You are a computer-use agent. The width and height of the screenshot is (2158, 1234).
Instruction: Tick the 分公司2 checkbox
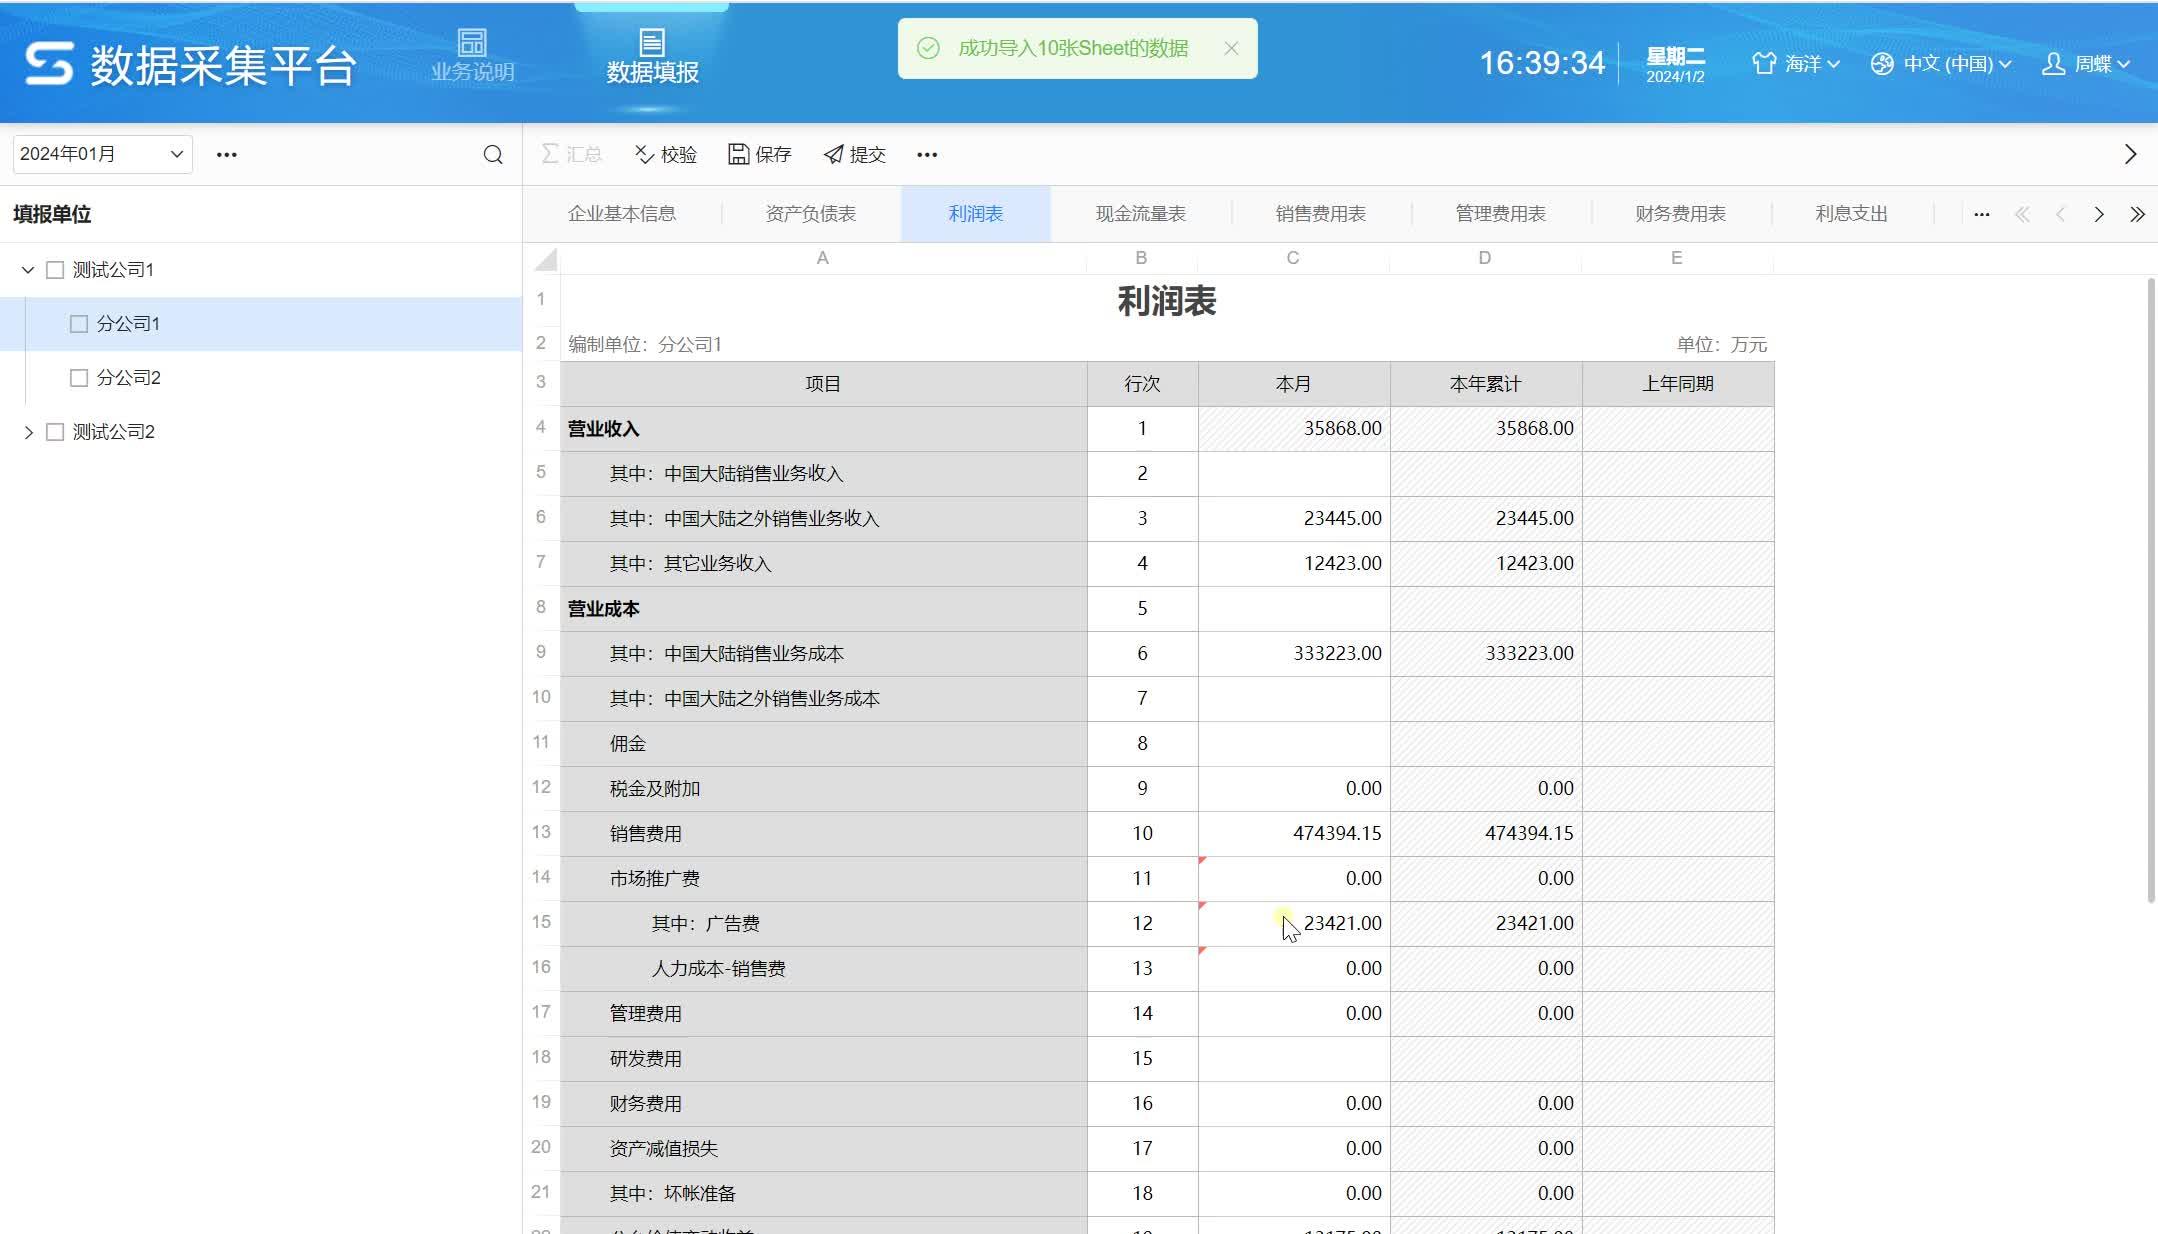click(79, 378)
